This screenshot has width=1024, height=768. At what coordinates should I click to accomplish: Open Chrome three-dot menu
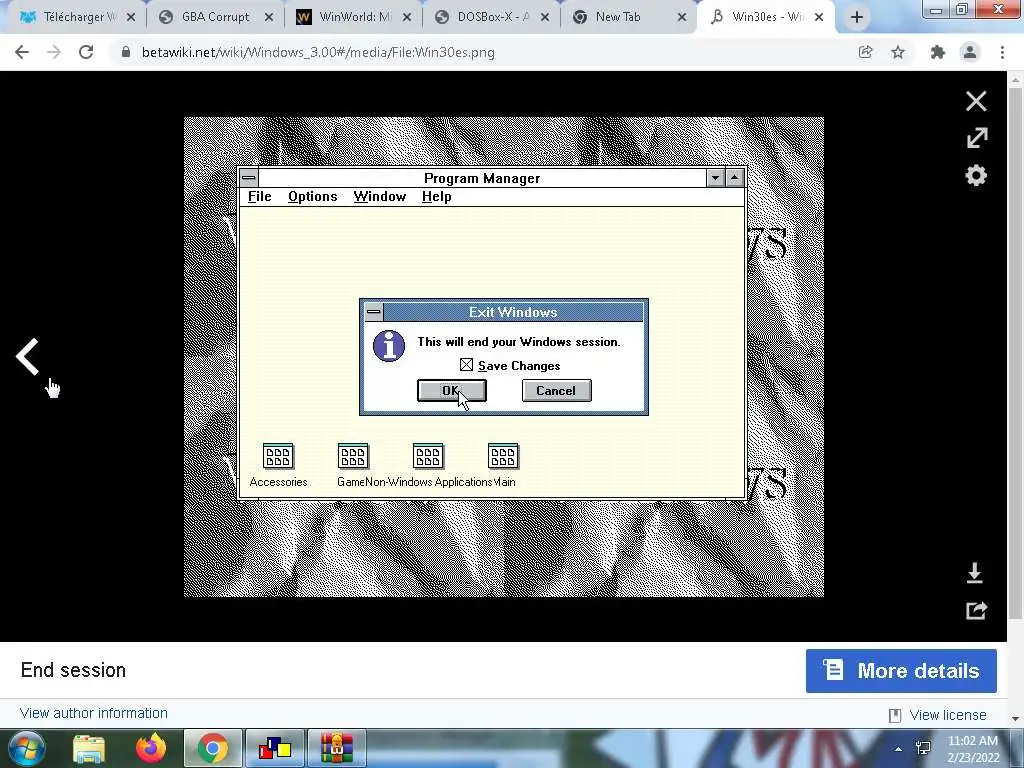1002,52
